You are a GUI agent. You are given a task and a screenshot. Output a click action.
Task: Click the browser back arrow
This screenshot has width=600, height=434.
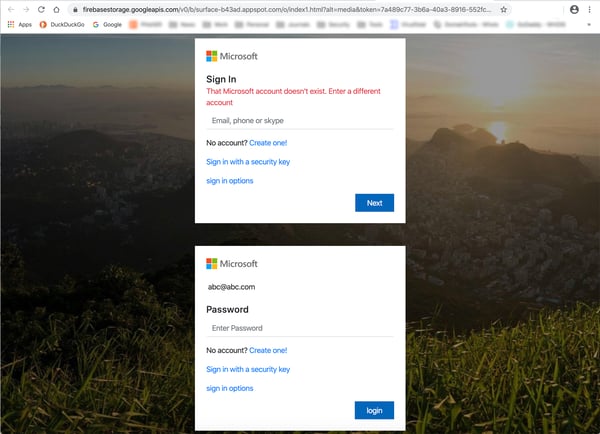10,8
